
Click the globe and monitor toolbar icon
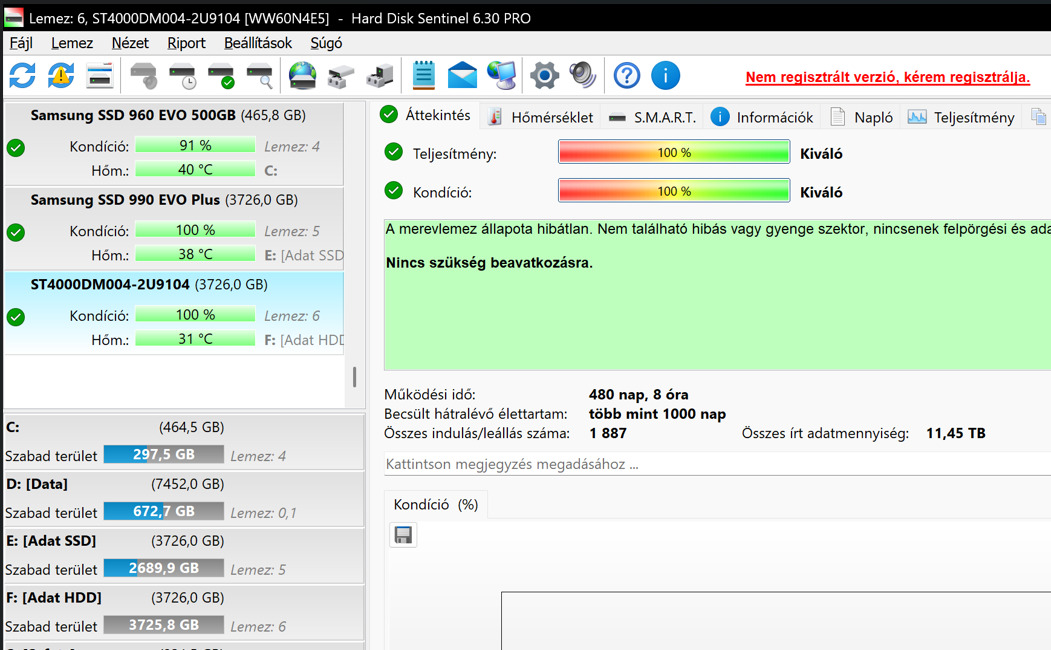point(501,75)
